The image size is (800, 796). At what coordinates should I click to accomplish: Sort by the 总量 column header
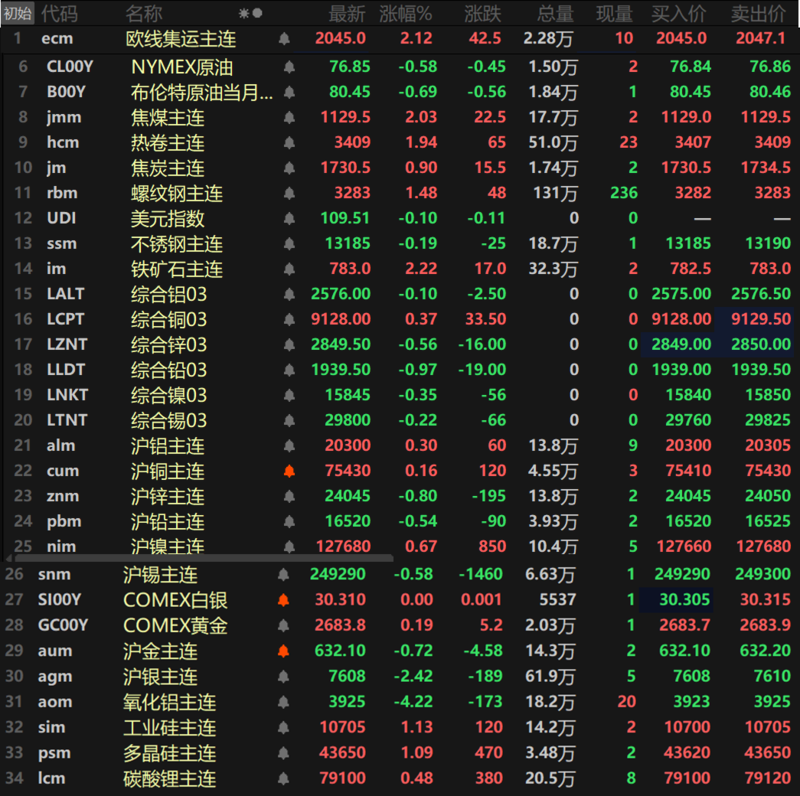[556, 14]
